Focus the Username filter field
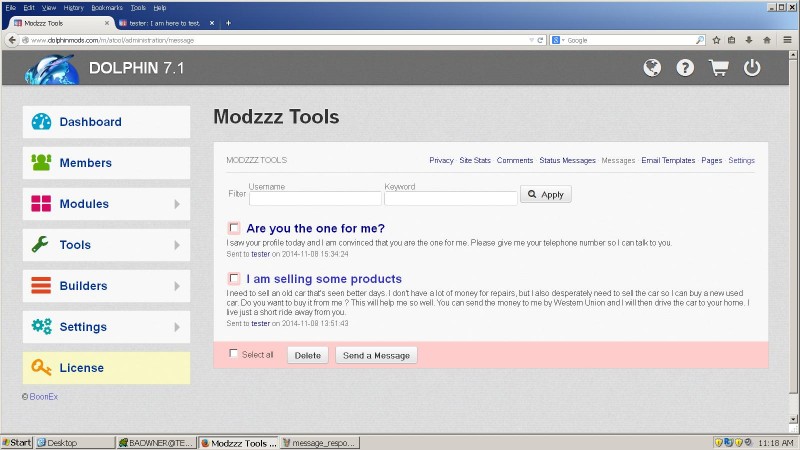 coord(315,198)
